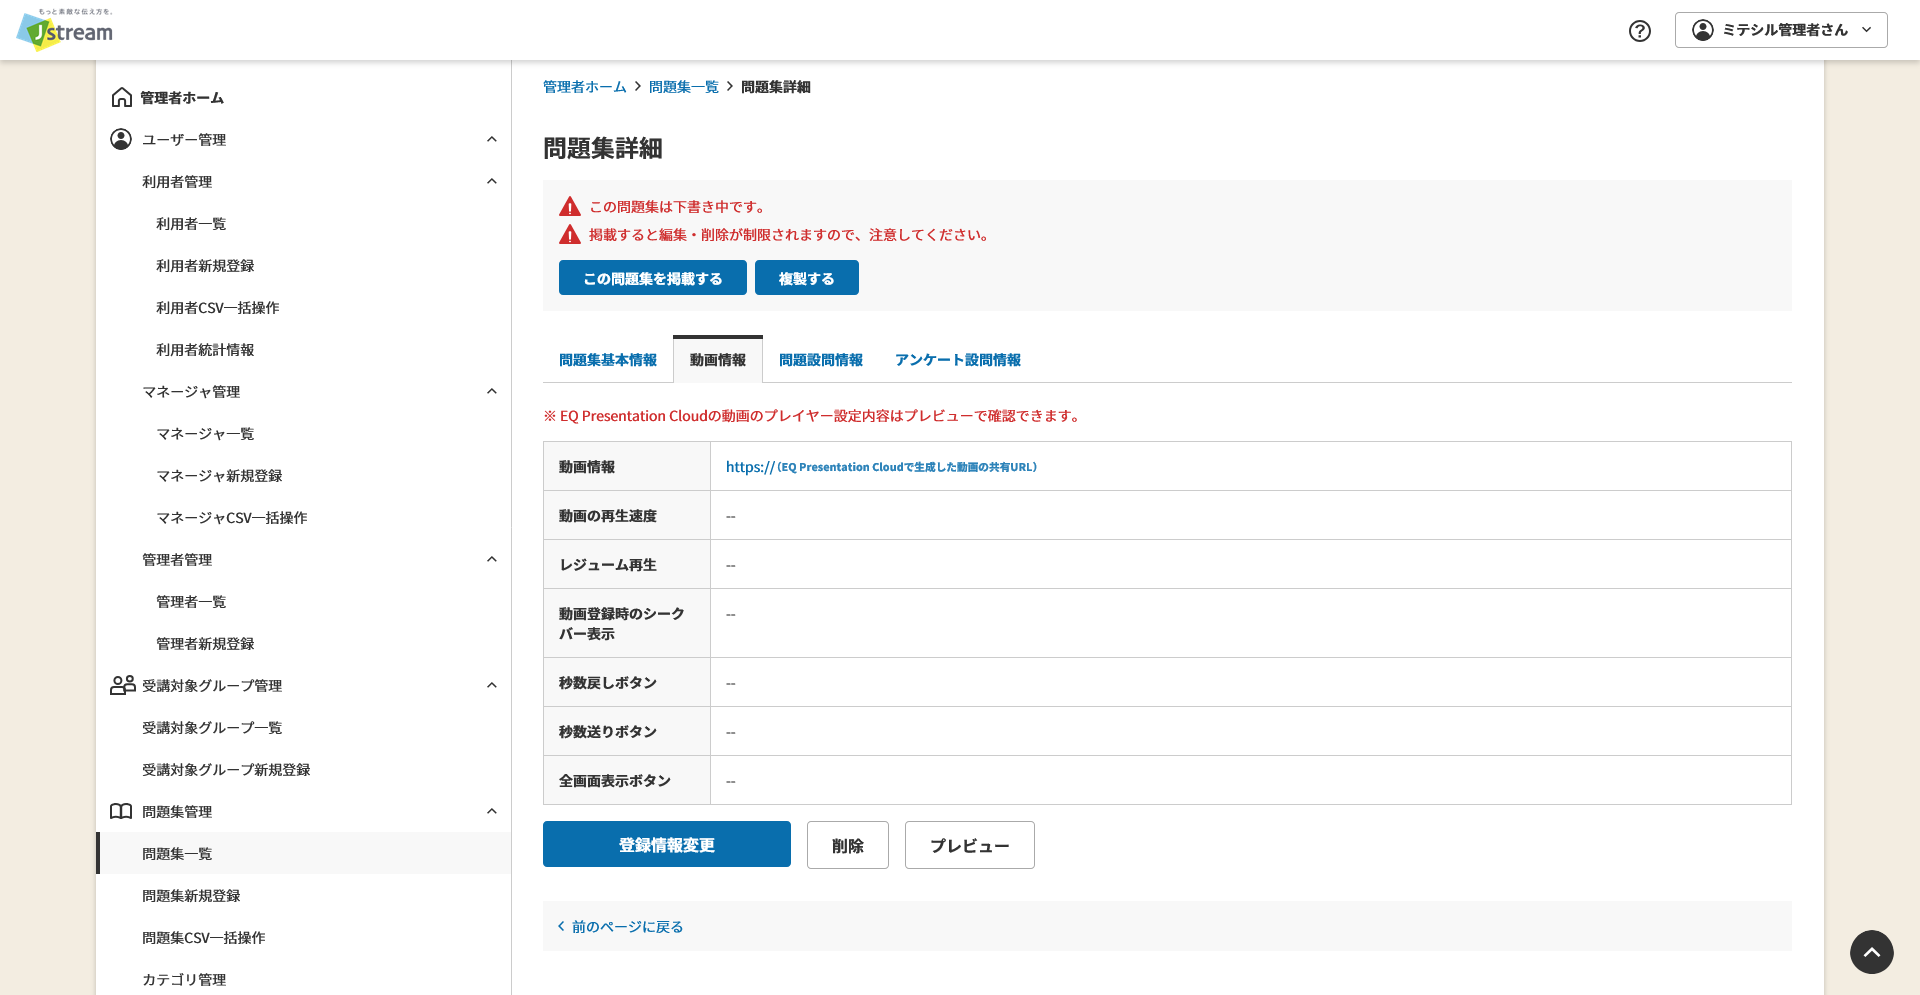
Task: Switch to the 問題設問情報 tab
Action: click(x=821, y=360)
